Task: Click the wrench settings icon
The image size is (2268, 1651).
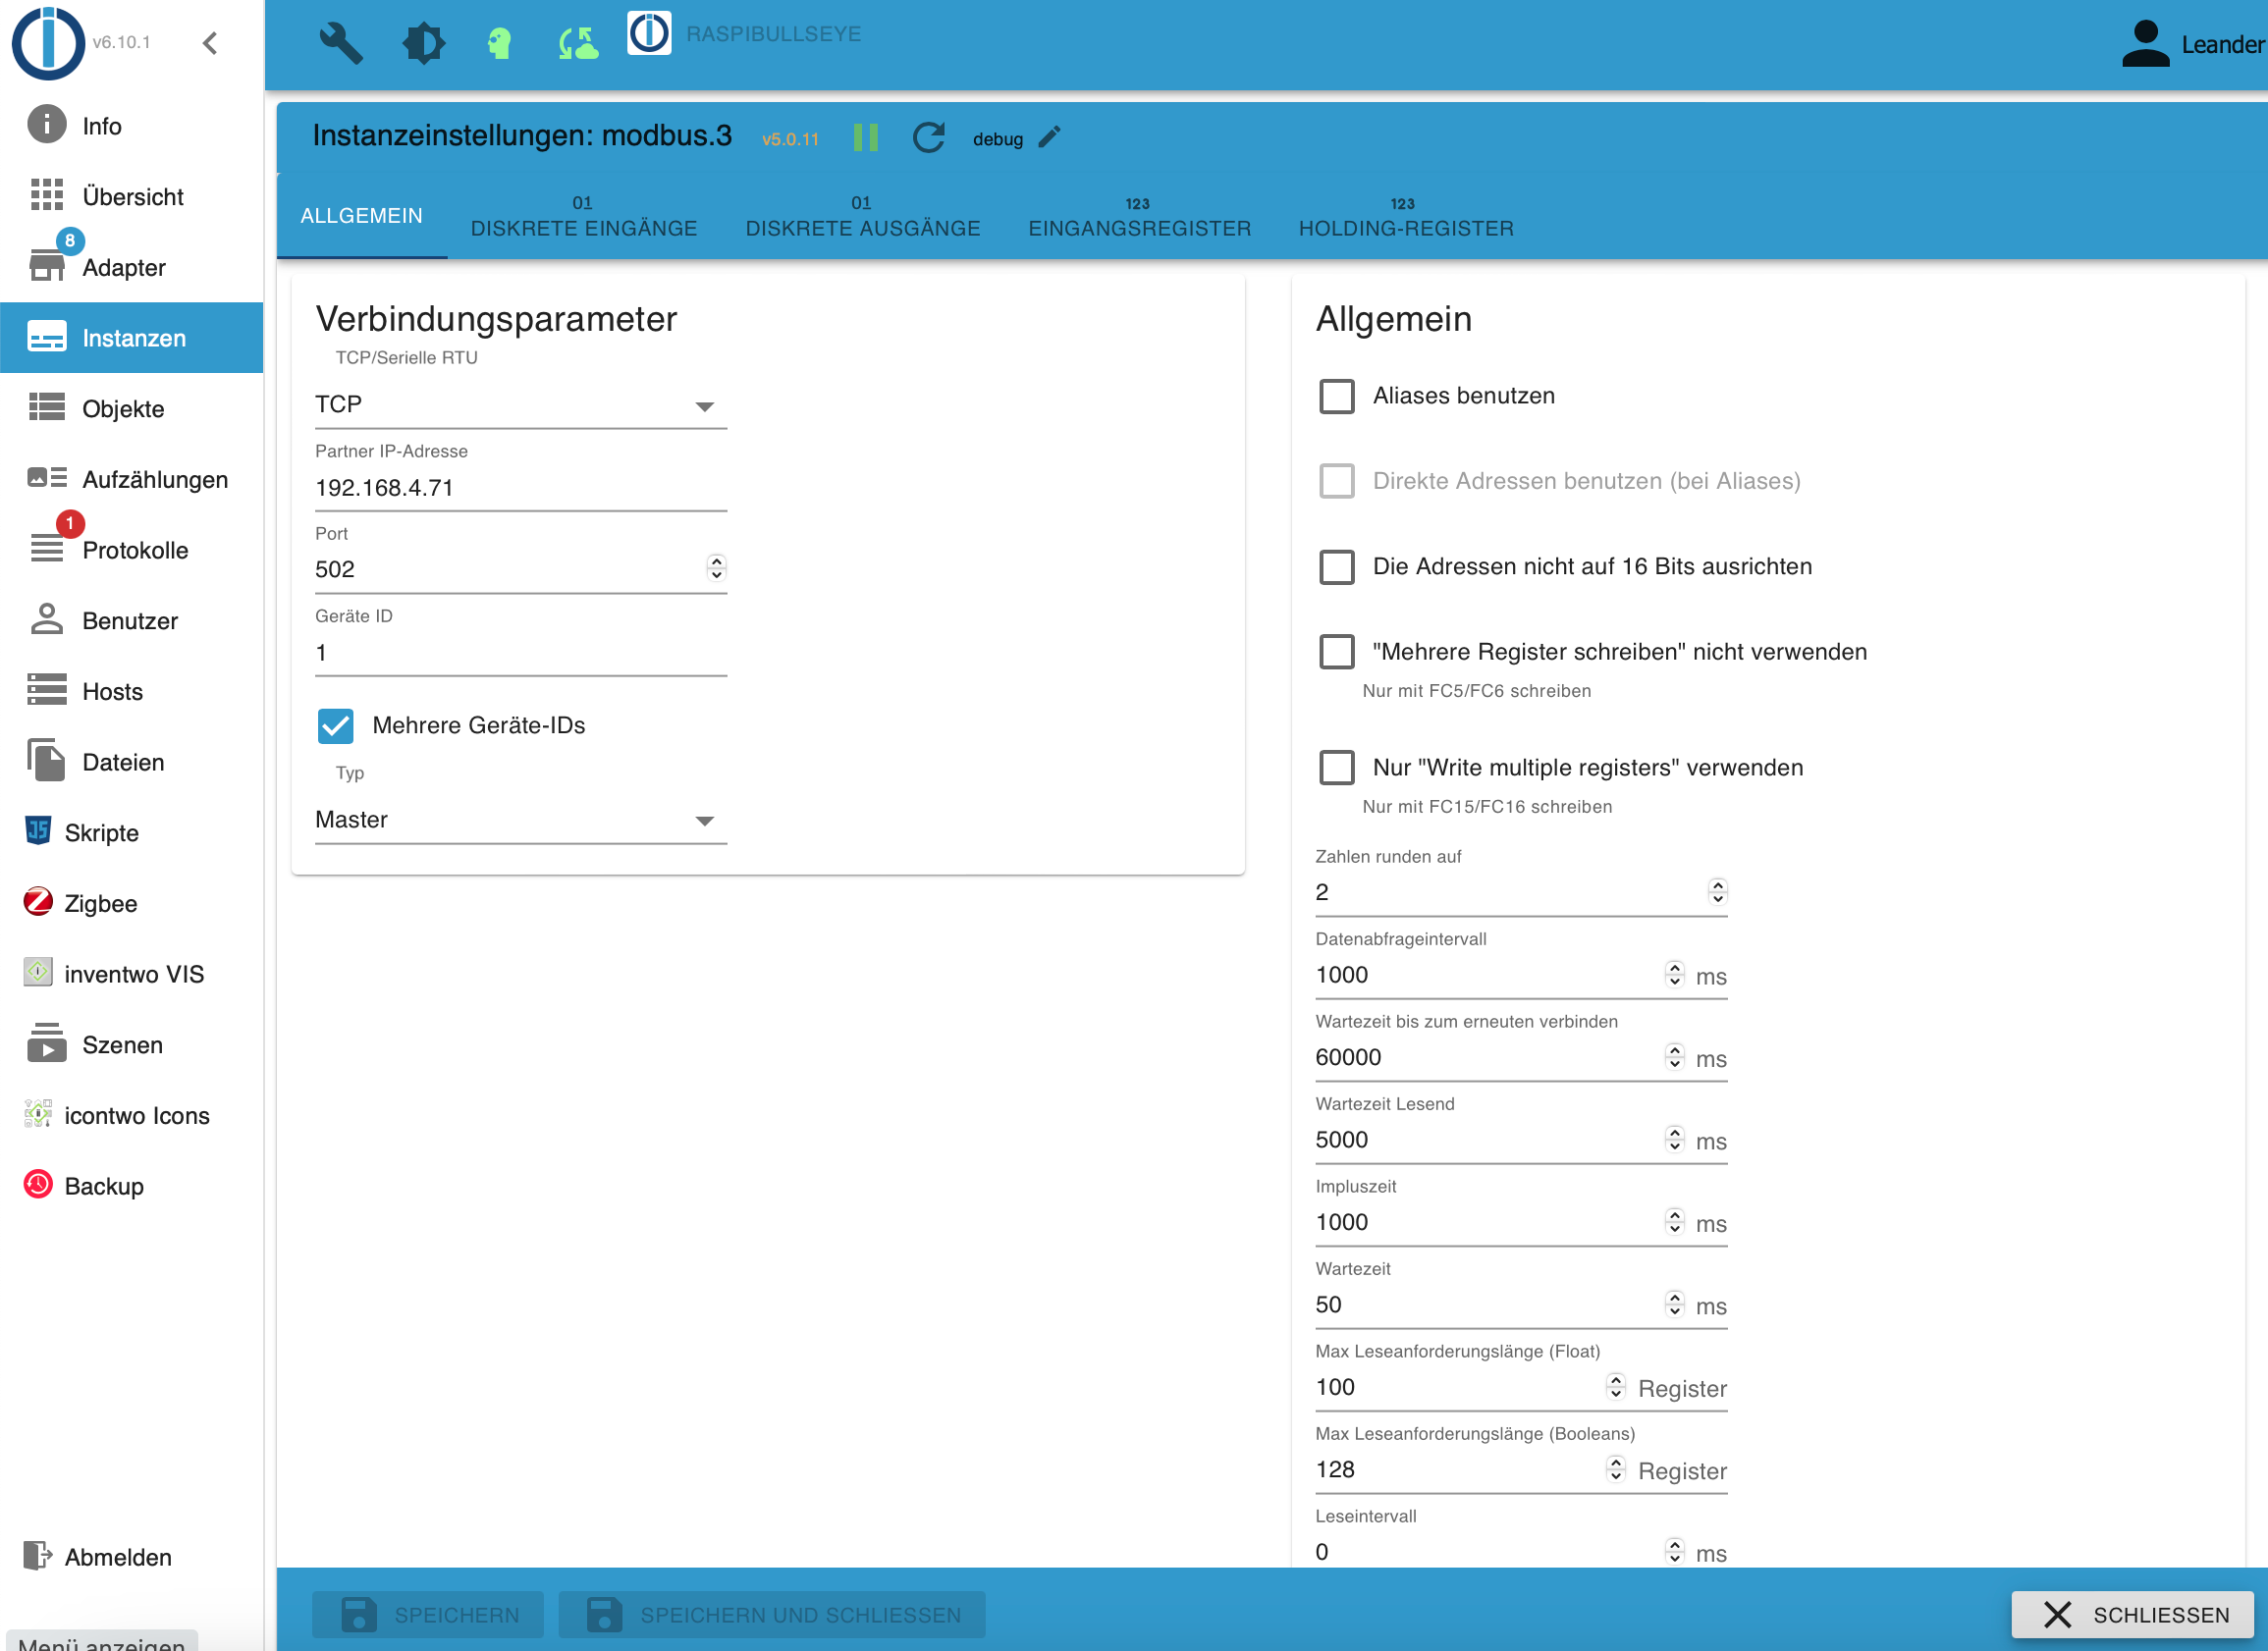Action: tap(340, 43)
